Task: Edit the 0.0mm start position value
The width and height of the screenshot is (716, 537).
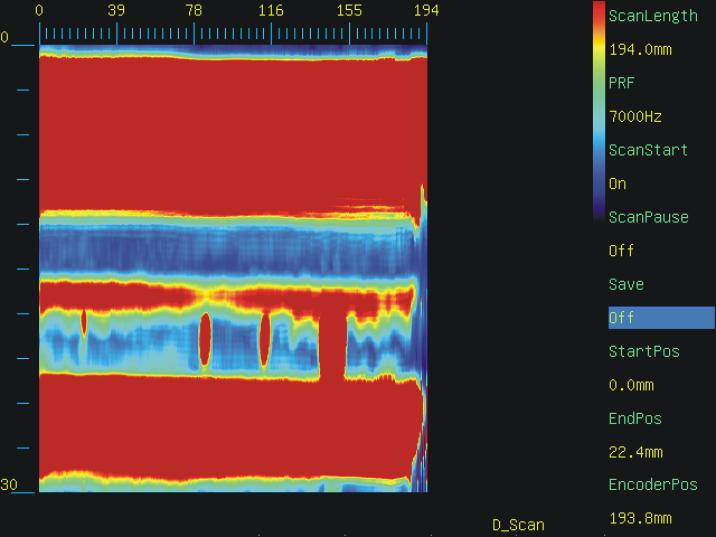Action: 633,385
